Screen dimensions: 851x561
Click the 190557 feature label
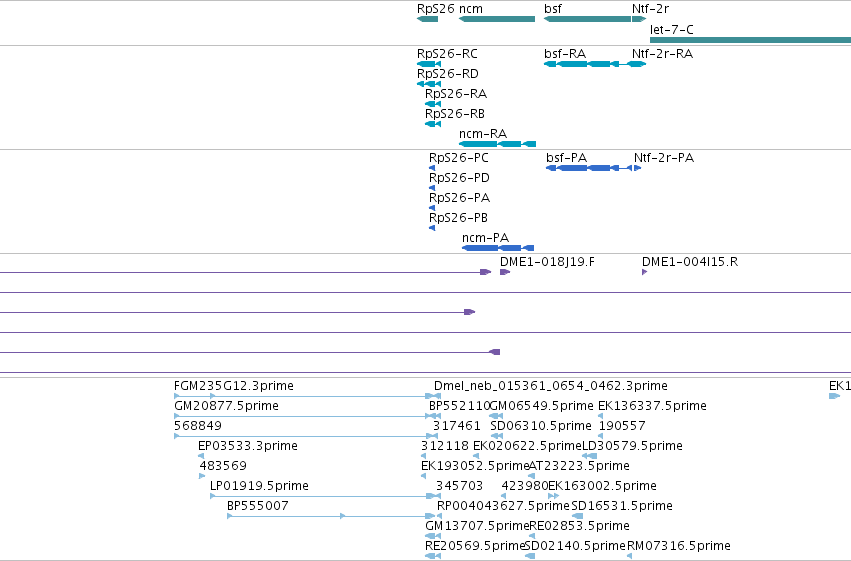point(622,426)
